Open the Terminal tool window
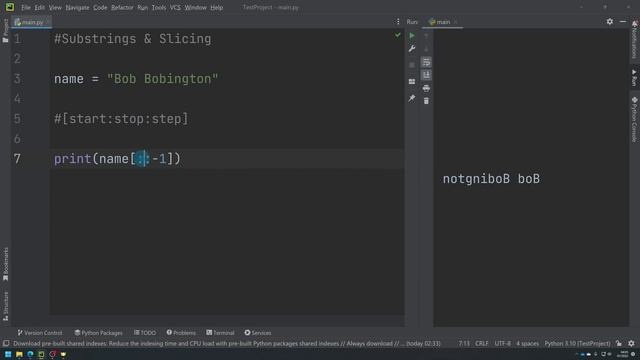Image resolution: width=640 pixels, height=360 pixels. tap(220, 333)
